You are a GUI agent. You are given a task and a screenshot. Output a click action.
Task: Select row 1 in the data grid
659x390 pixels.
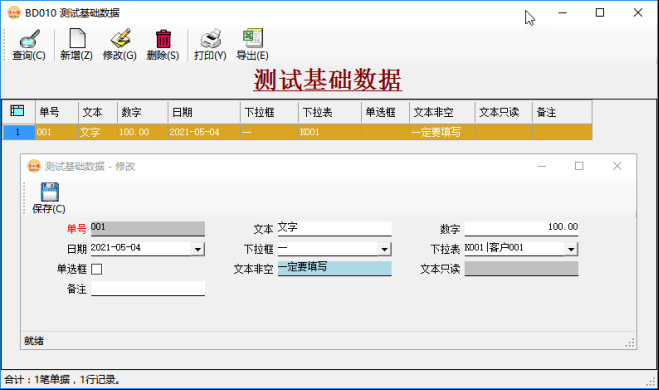tap(298, 132)
